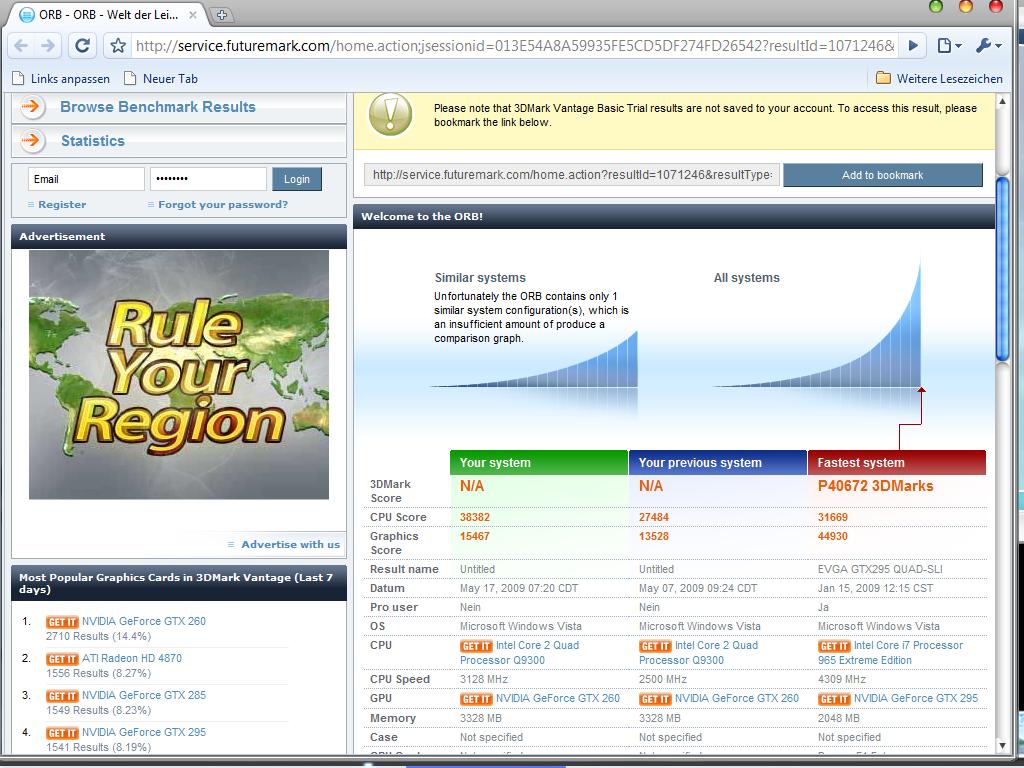The height and width of the screenshot is (768, 1024).
Task: Click the browser forward arrow
Action: click(48, 46)
